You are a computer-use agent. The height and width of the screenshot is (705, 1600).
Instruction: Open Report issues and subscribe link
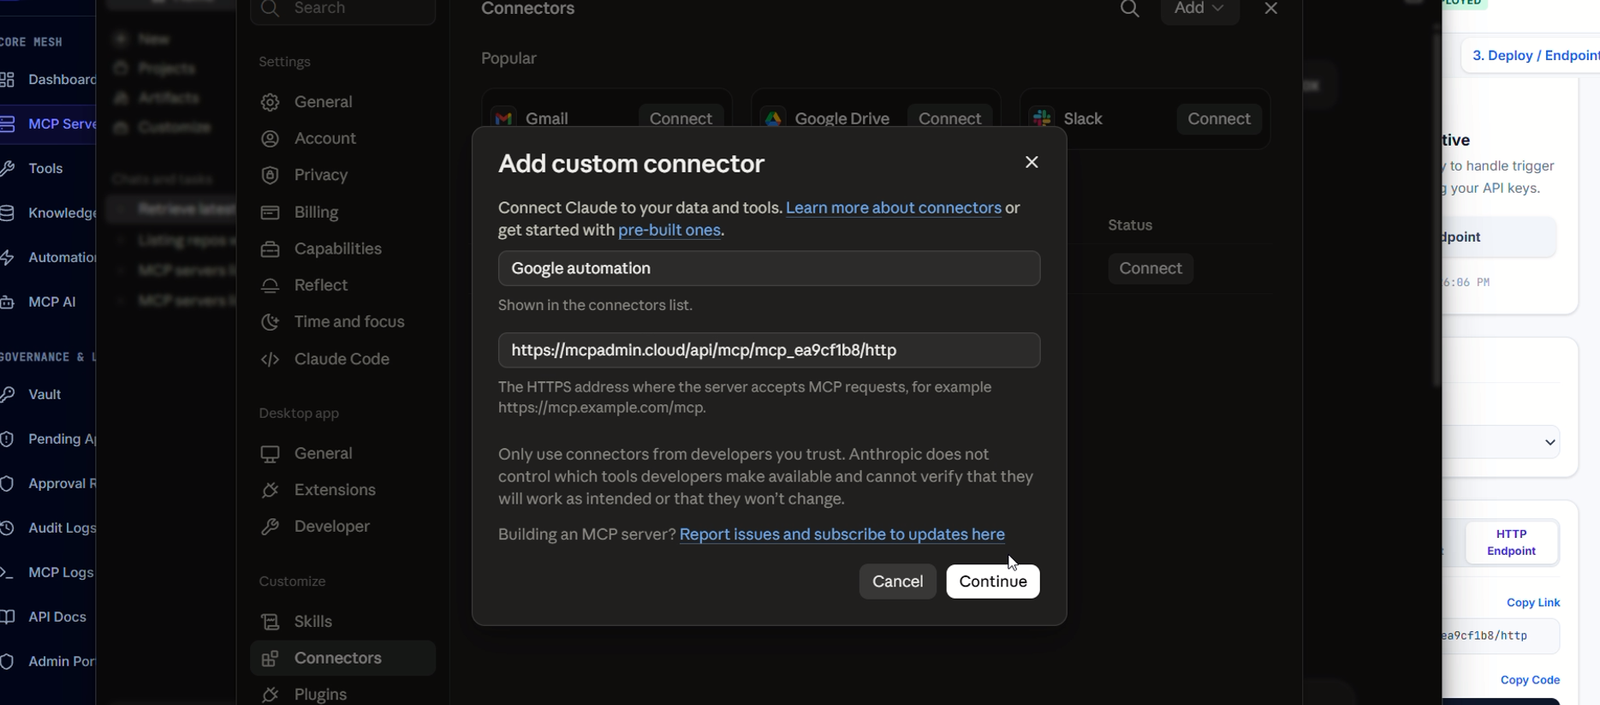point(842,534)
